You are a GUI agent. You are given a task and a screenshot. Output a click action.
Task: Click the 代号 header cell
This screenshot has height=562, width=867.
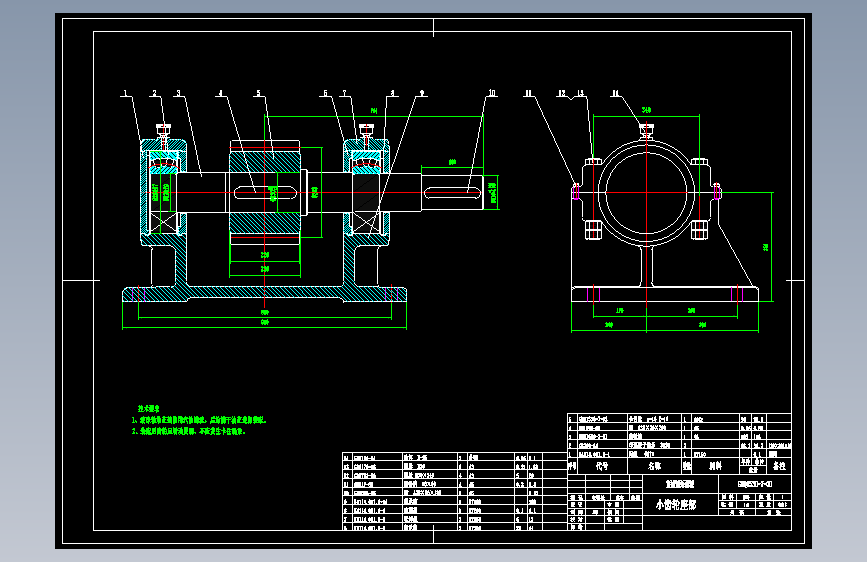point(602,466)
